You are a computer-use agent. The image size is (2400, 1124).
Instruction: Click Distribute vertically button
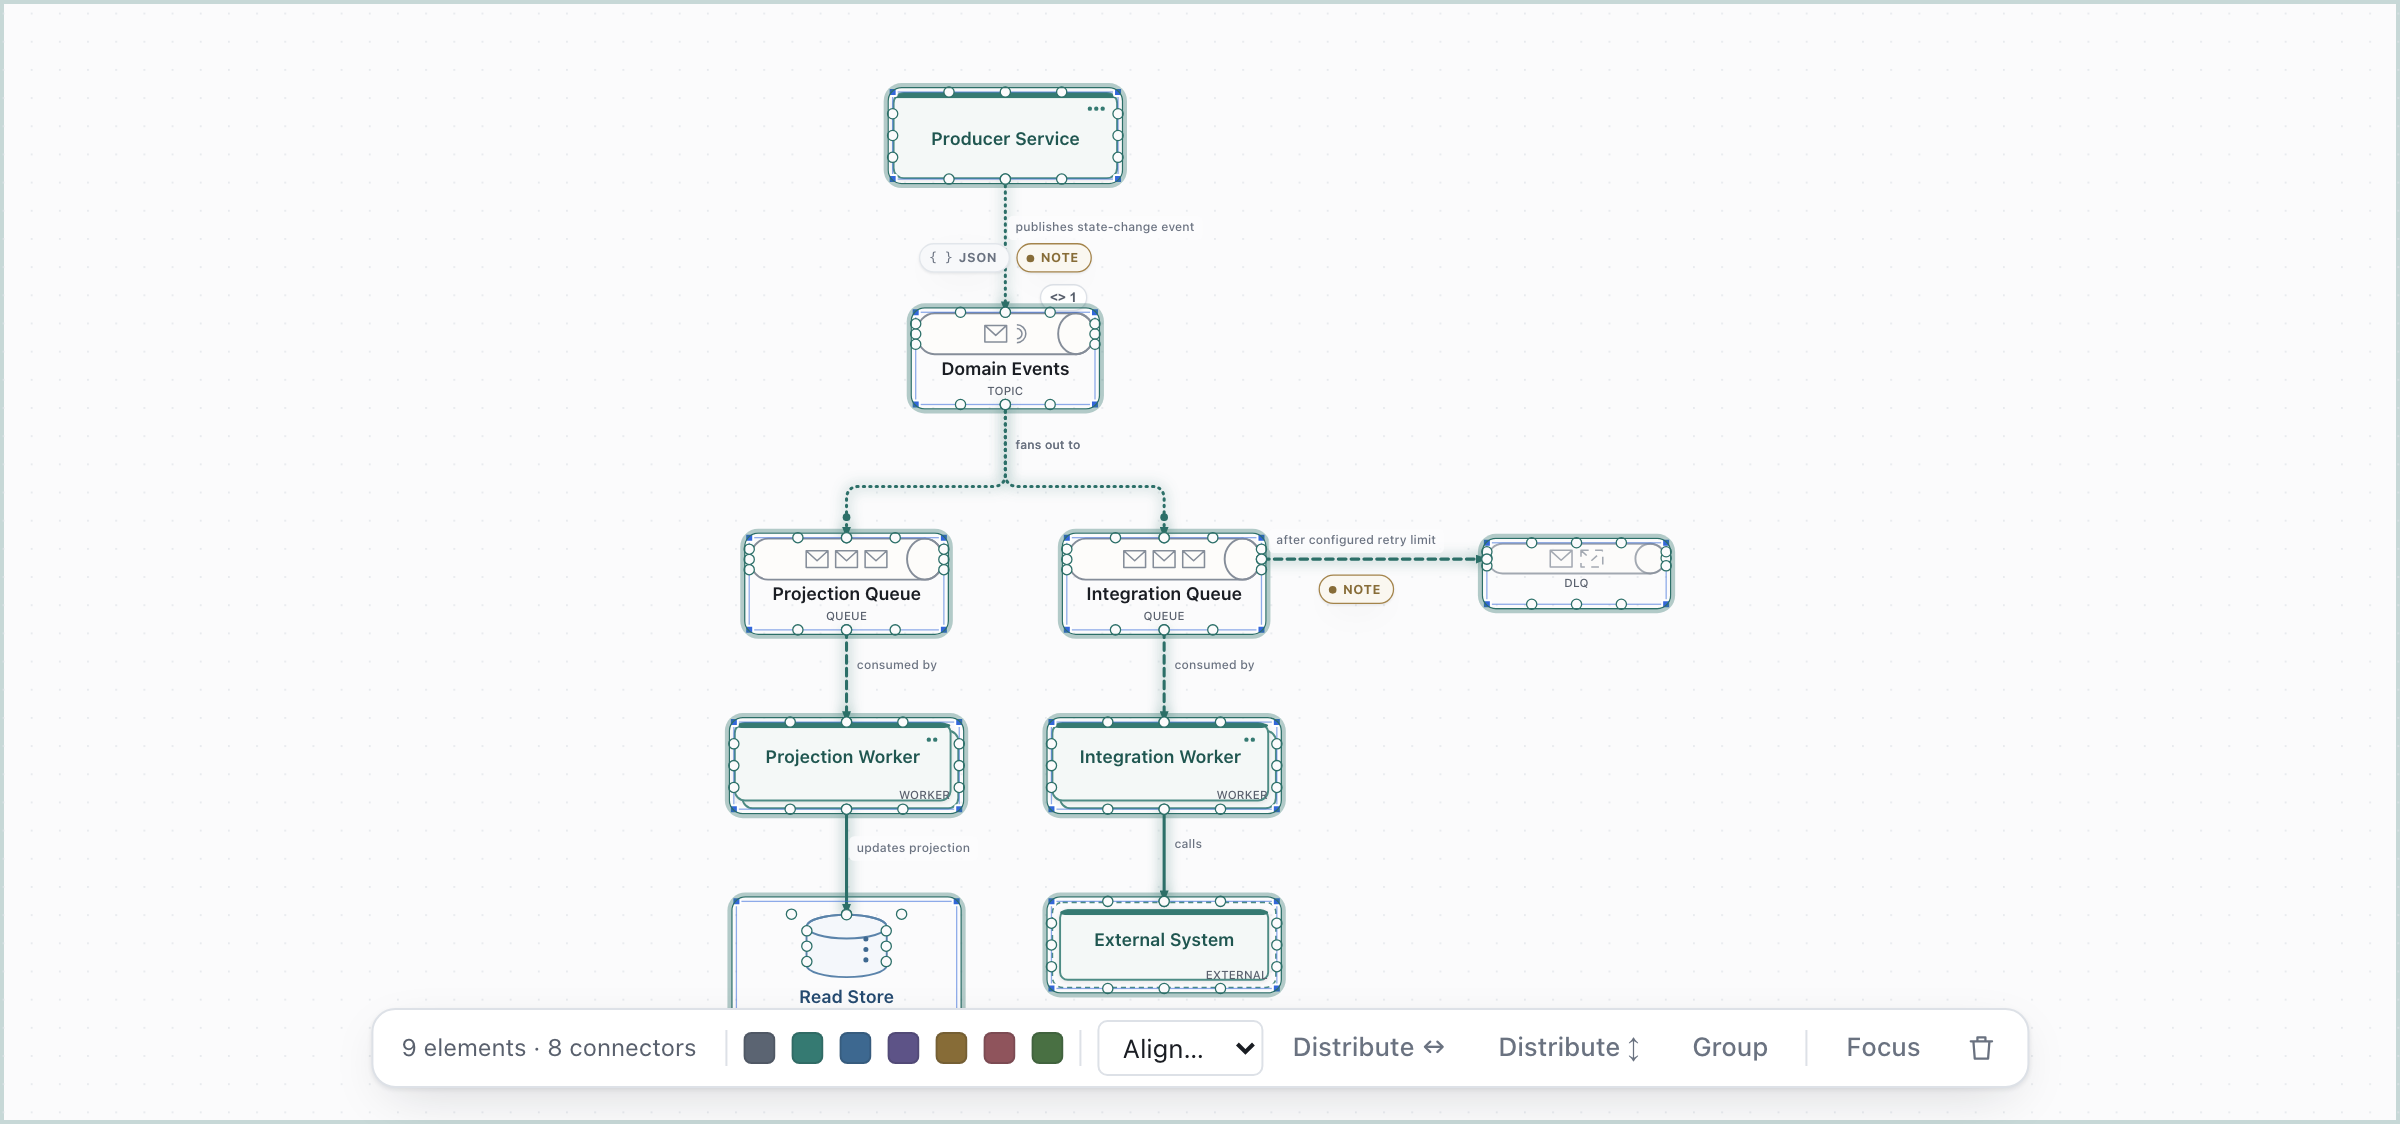click(x=1569, y=1048)
